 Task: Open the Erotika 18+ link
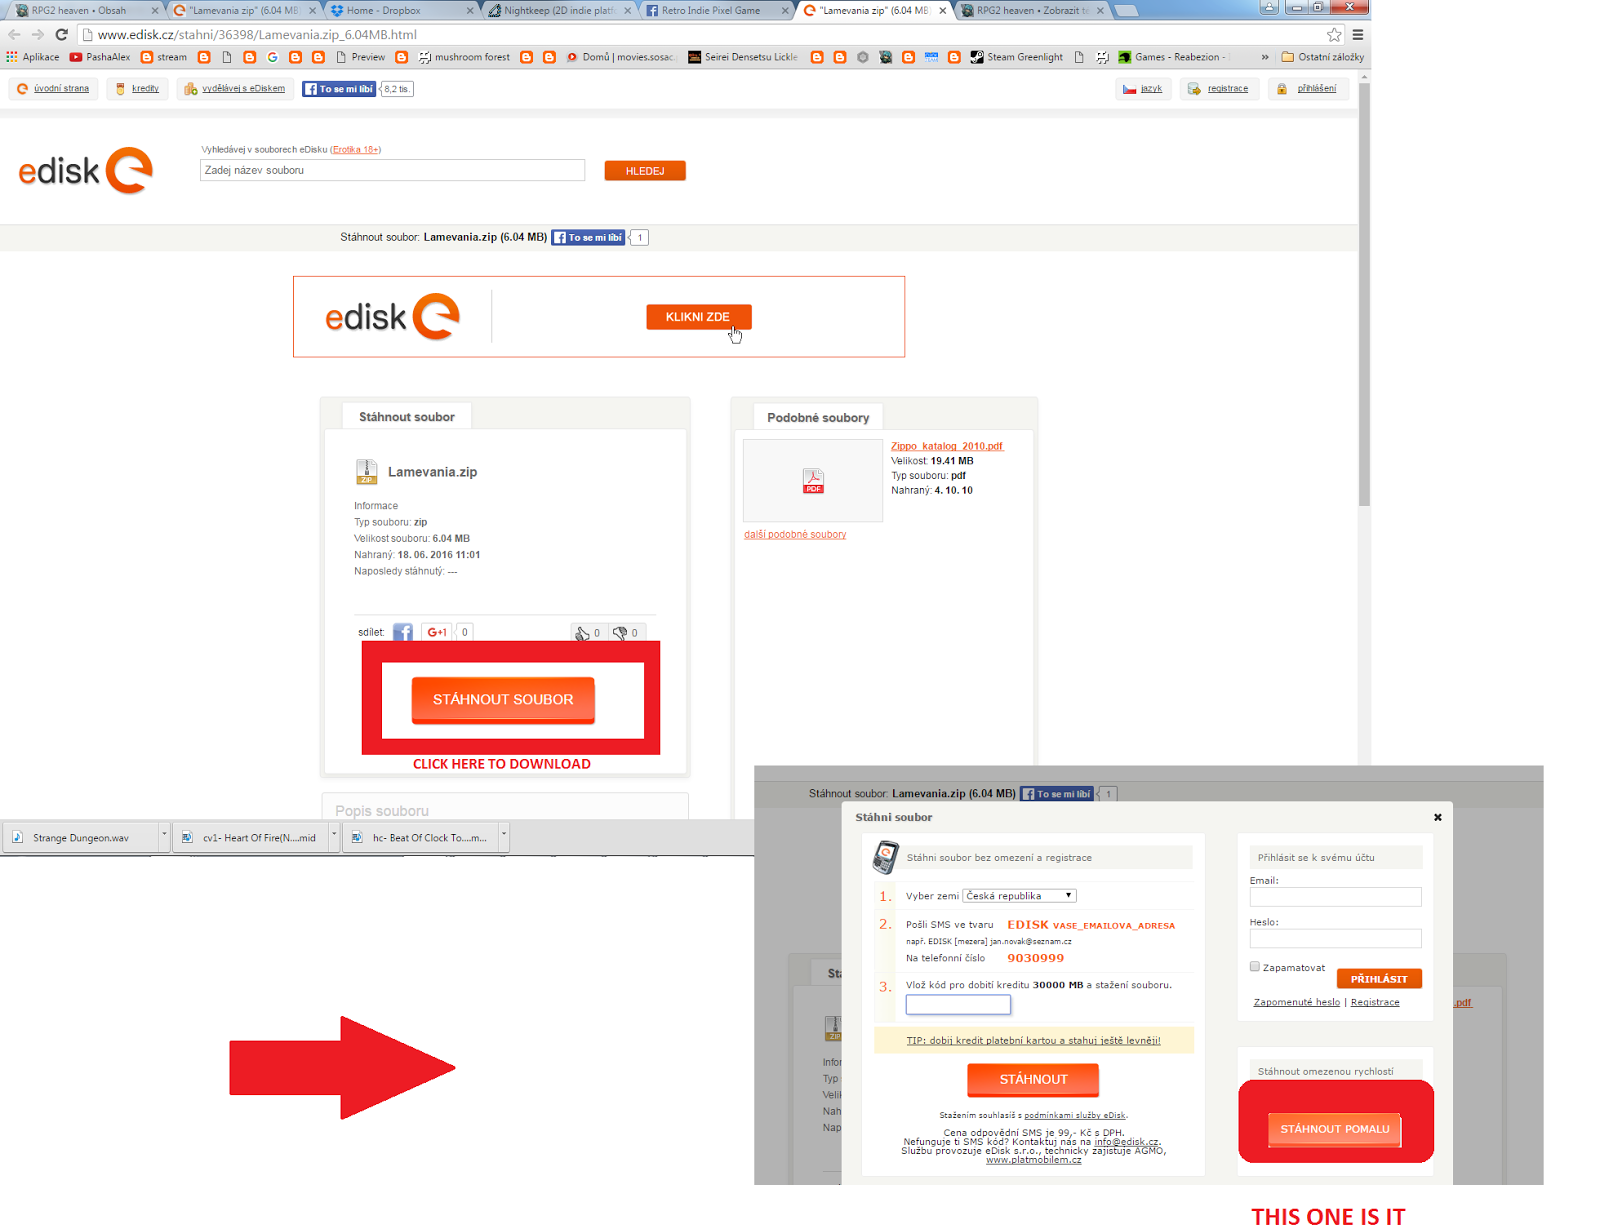(355, 150)
